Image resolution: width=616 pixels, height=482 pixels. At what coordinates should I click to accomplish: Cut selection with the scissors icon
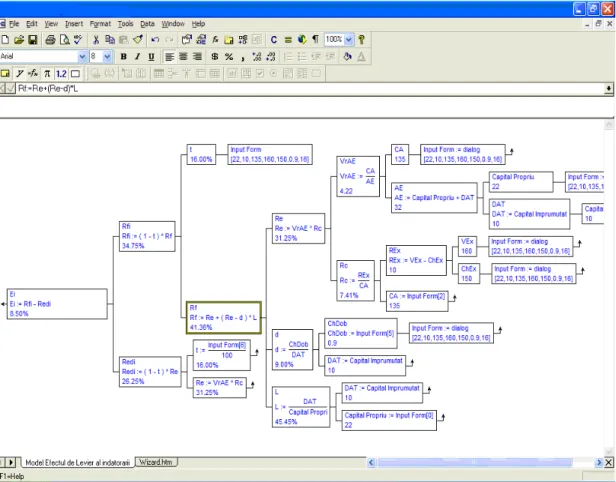pyautogui.click(x=95, y=39)
